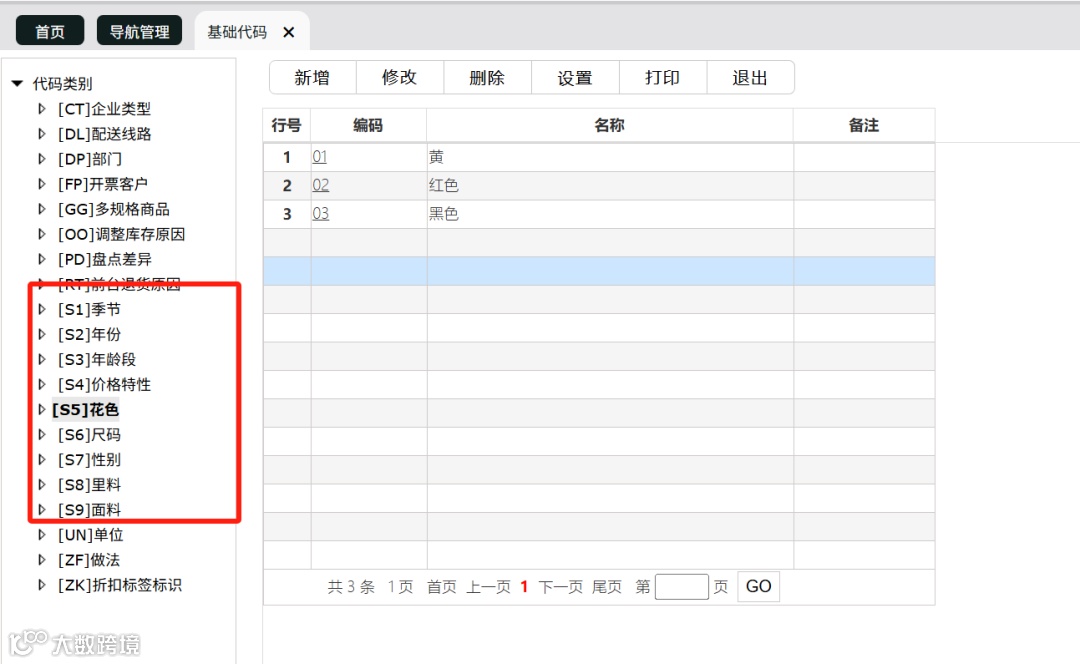1080x664 pixels.
Task: Open code link 01
Action: pos(320,157)
